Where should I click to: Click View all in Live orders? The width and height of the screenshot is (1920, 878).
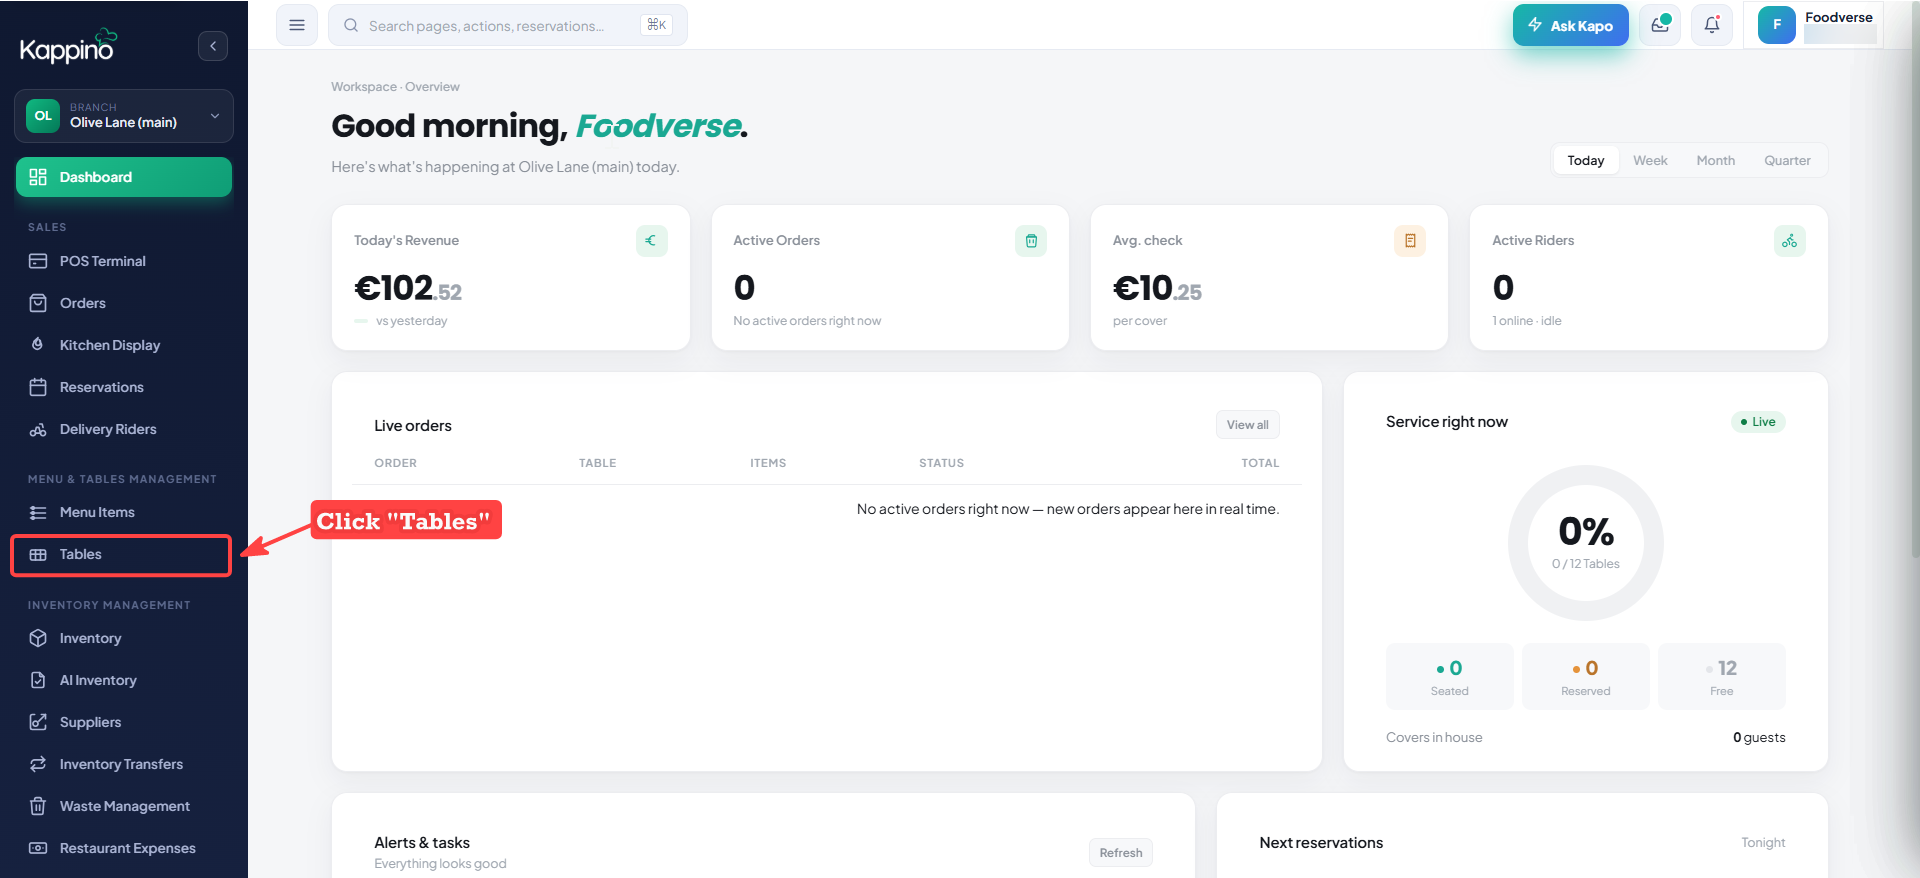1247,425
